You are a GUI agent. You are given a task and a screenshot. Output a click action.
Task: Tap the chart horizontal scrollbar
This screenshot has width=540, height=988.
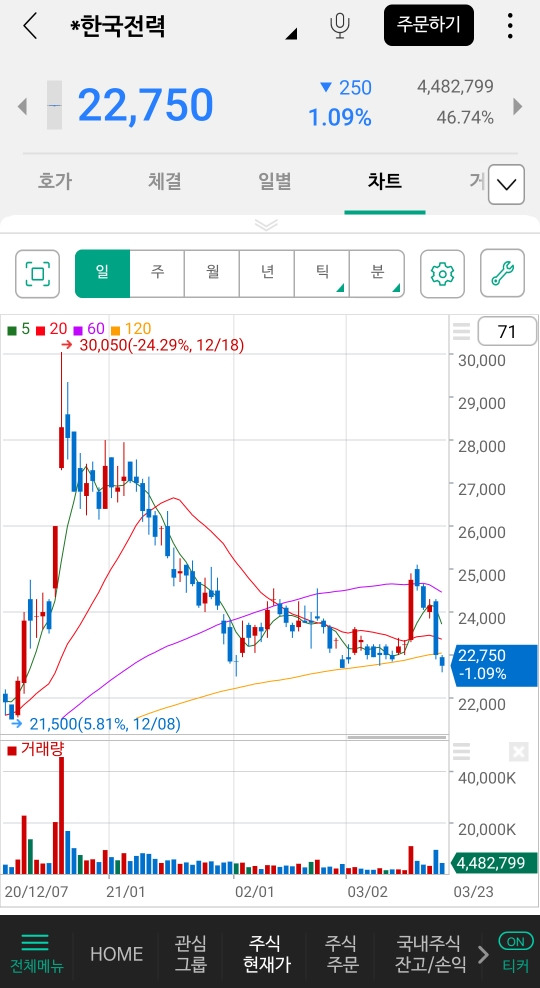click(397, 737)
